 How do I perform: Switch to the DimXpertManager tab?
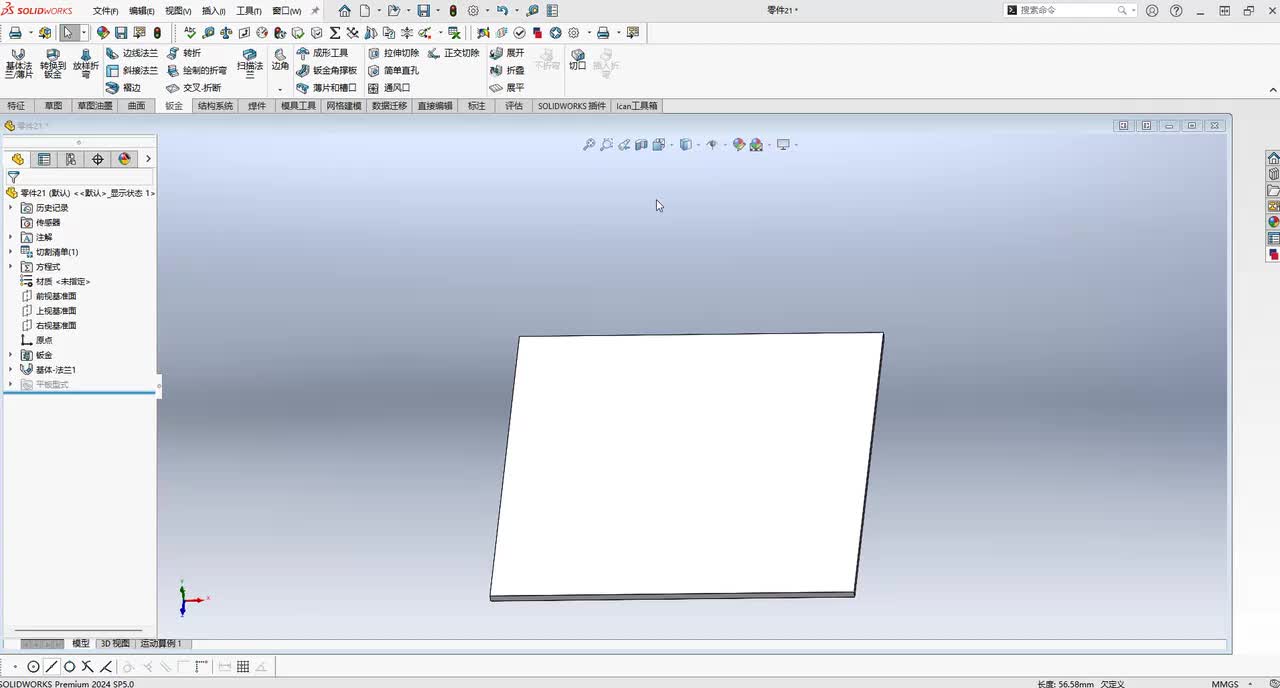(x=97, y=159)
